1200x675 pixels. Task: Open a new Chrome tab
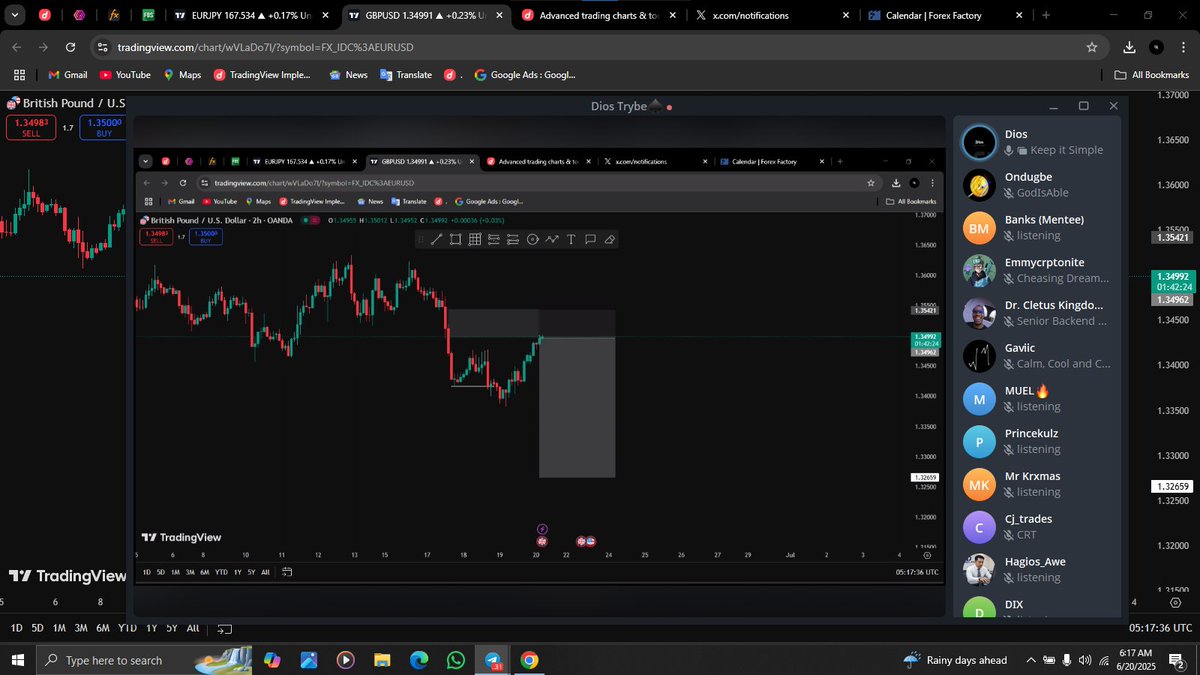coord(1046,16)
